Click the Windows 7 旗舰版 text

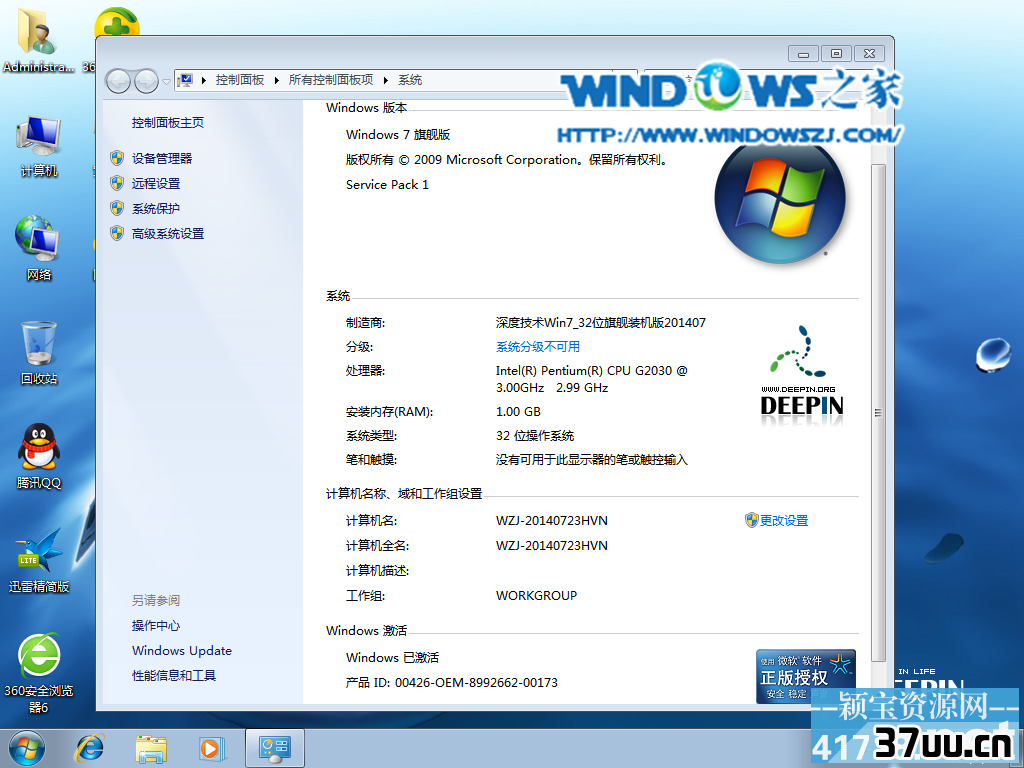click(x=398, y=135)
